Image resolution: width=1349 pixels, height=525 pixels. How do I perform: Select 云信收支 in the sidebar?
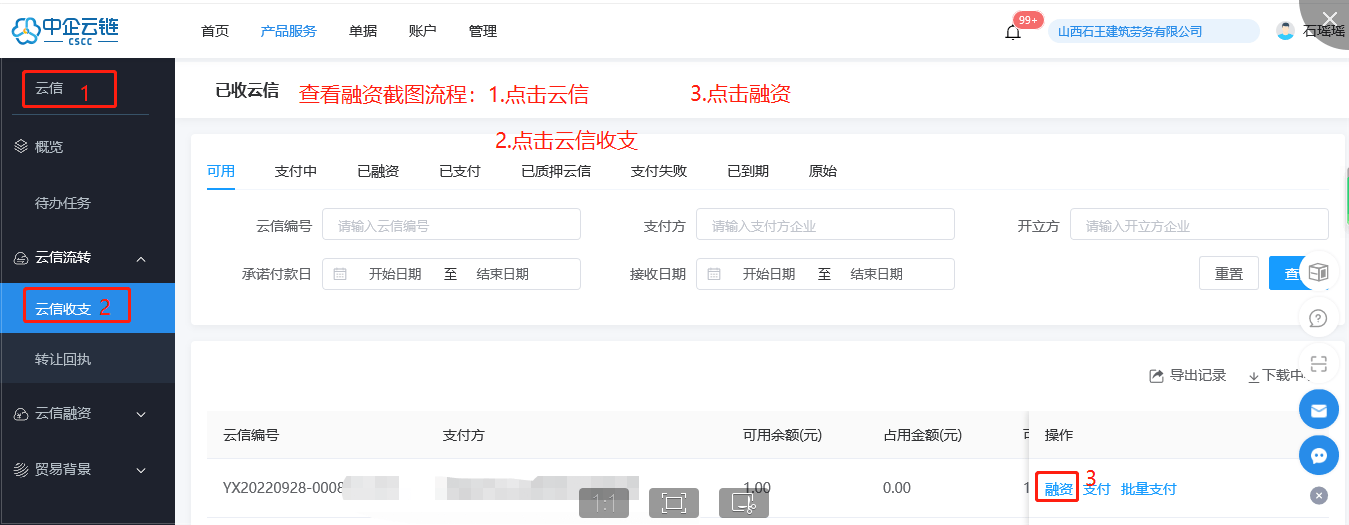click(87, 309)
